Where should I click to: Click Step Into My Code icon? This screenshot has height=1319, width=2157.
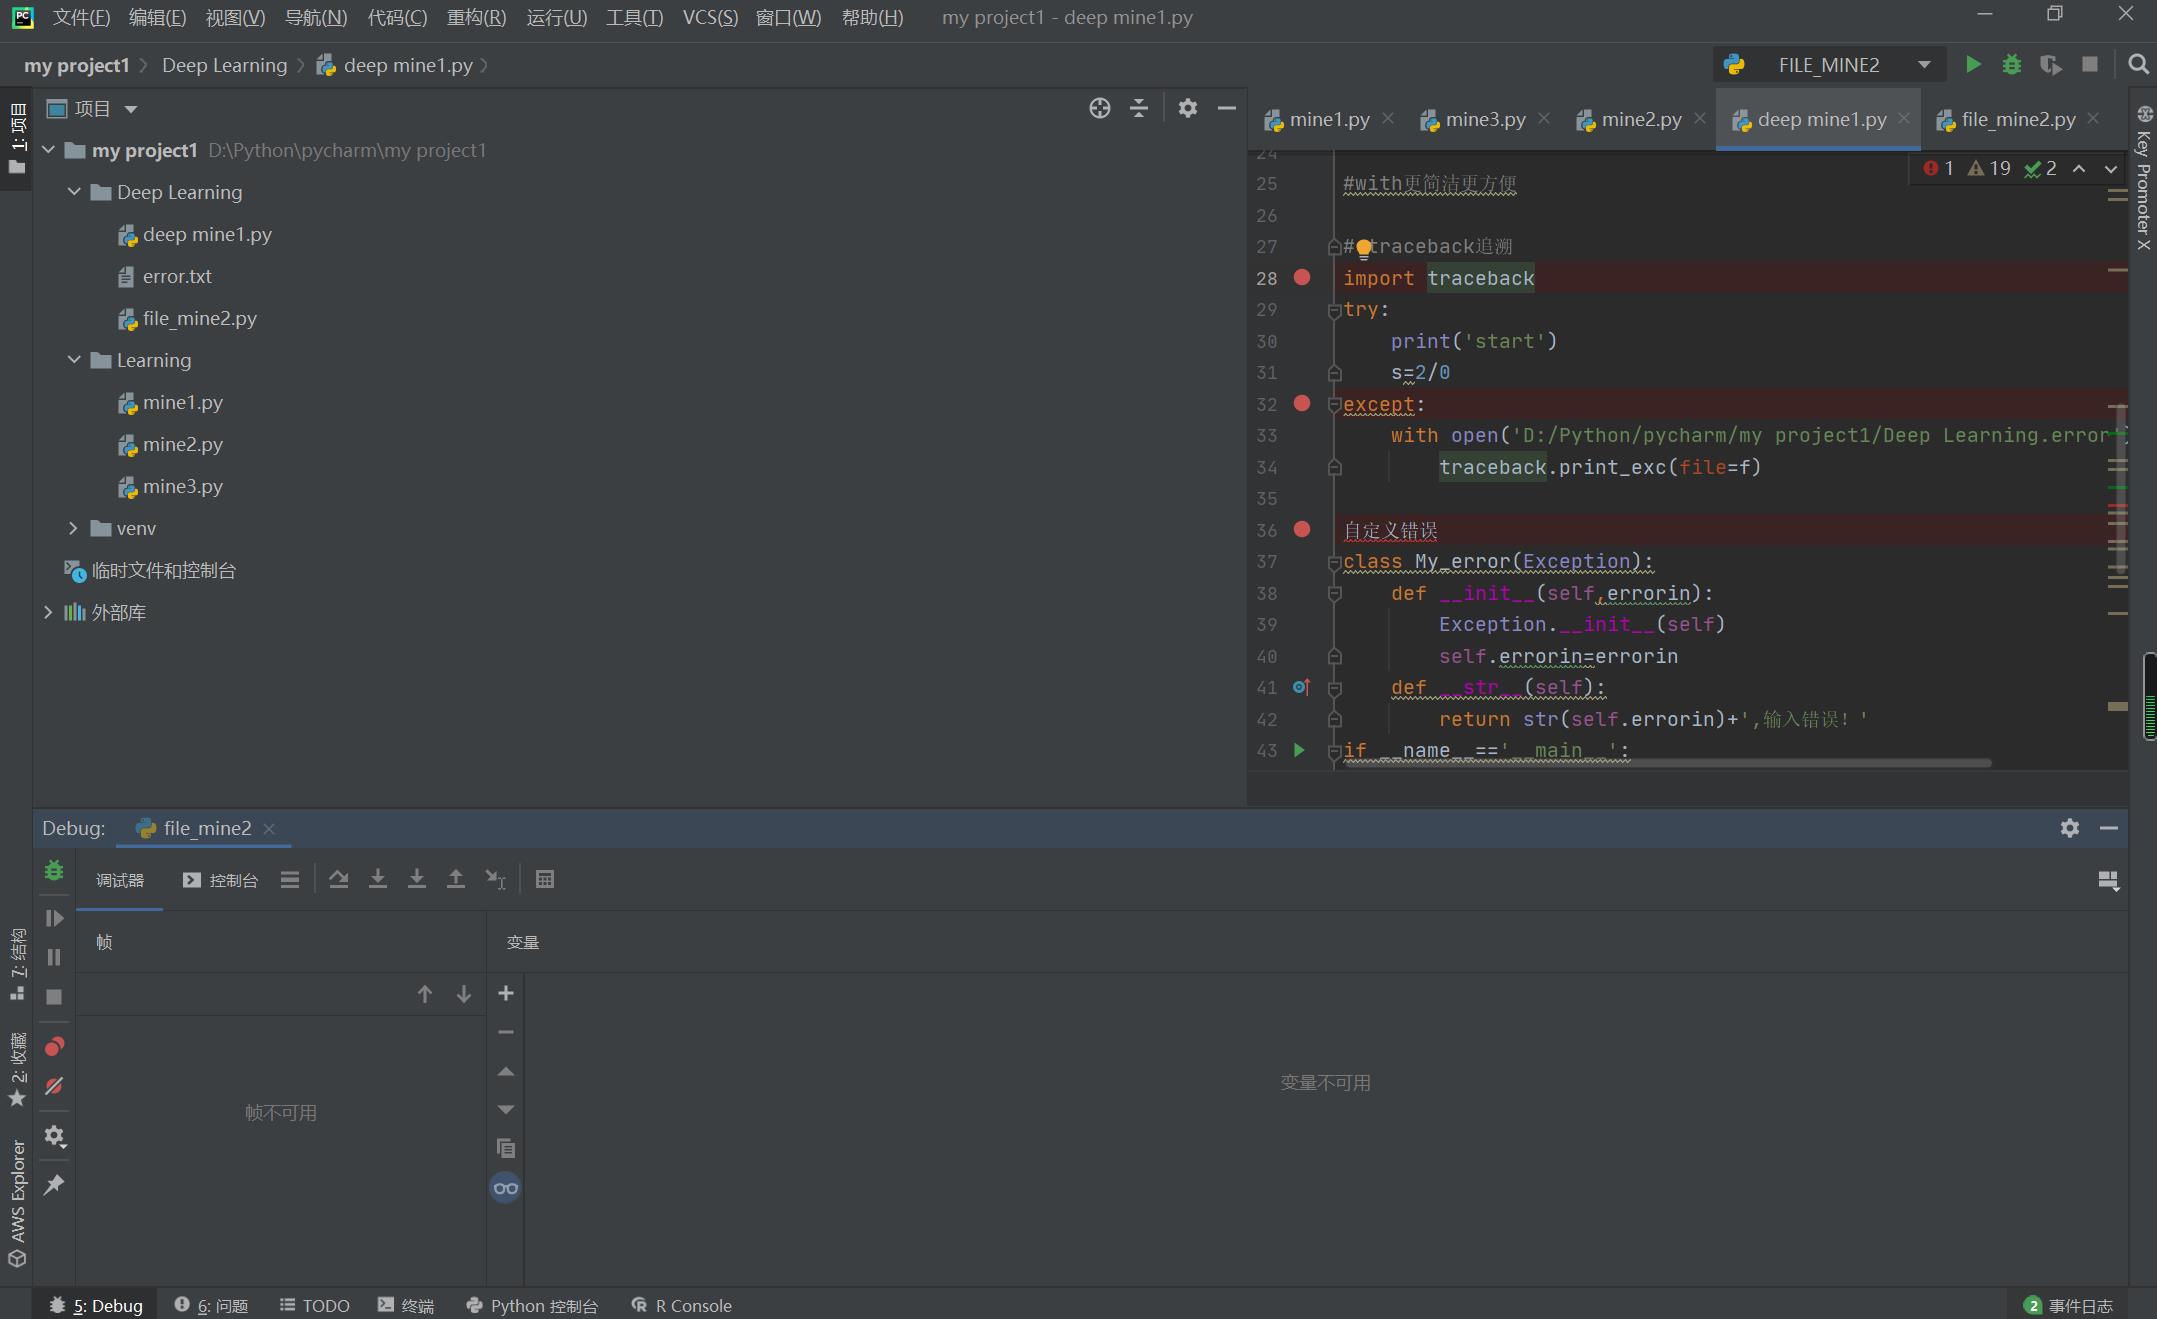417,880
